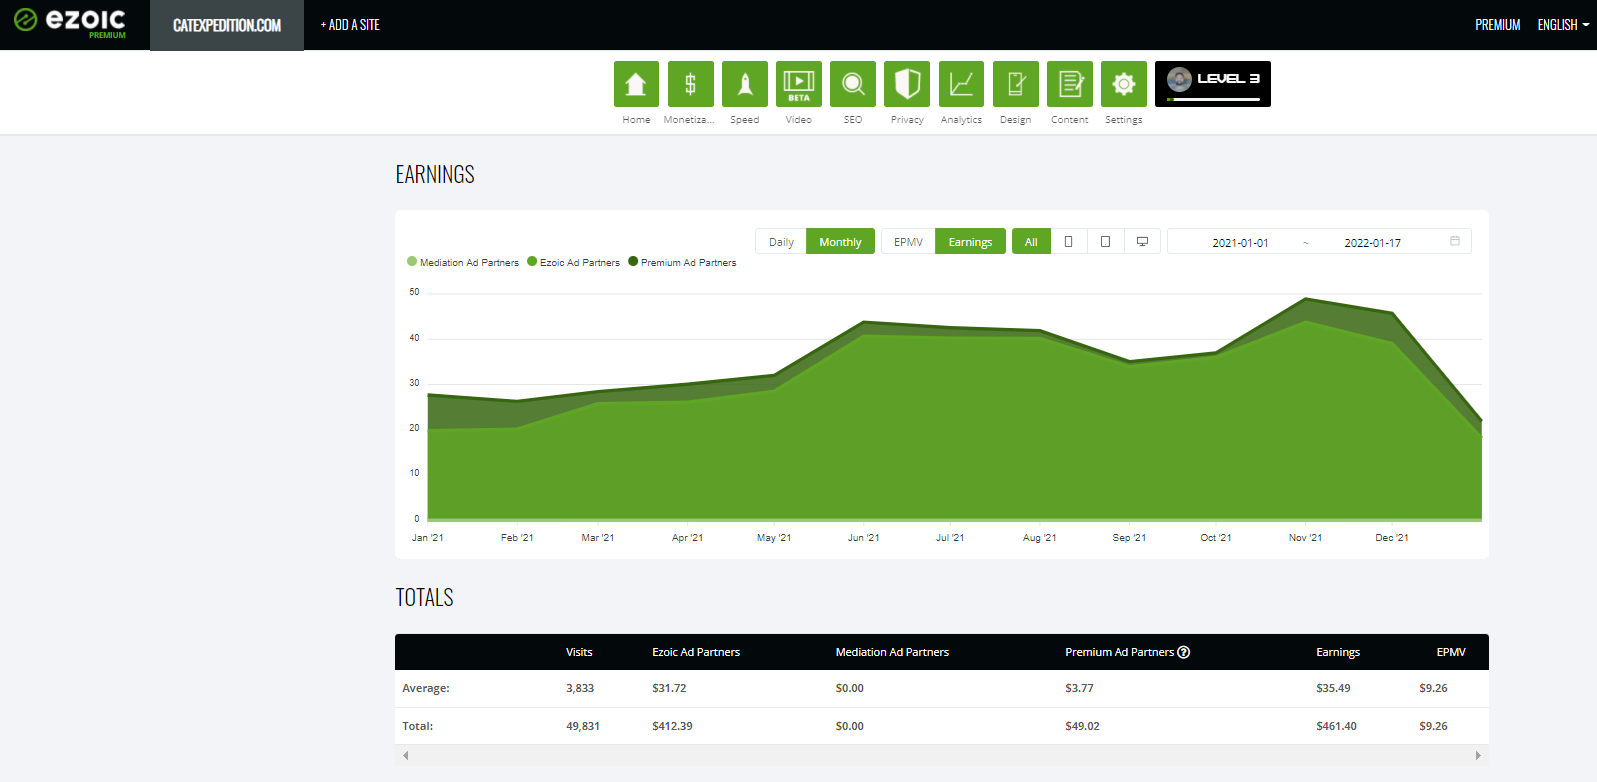Screen dimensions: 1597x782
Task: Open the Design icon
Action: 1015,84
